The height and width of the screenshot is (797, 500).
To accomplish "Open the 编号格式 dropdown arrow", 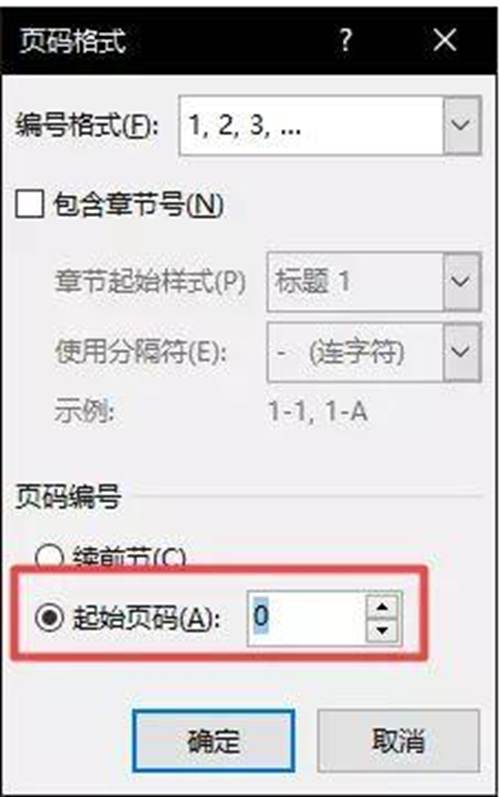I will 461,125.
